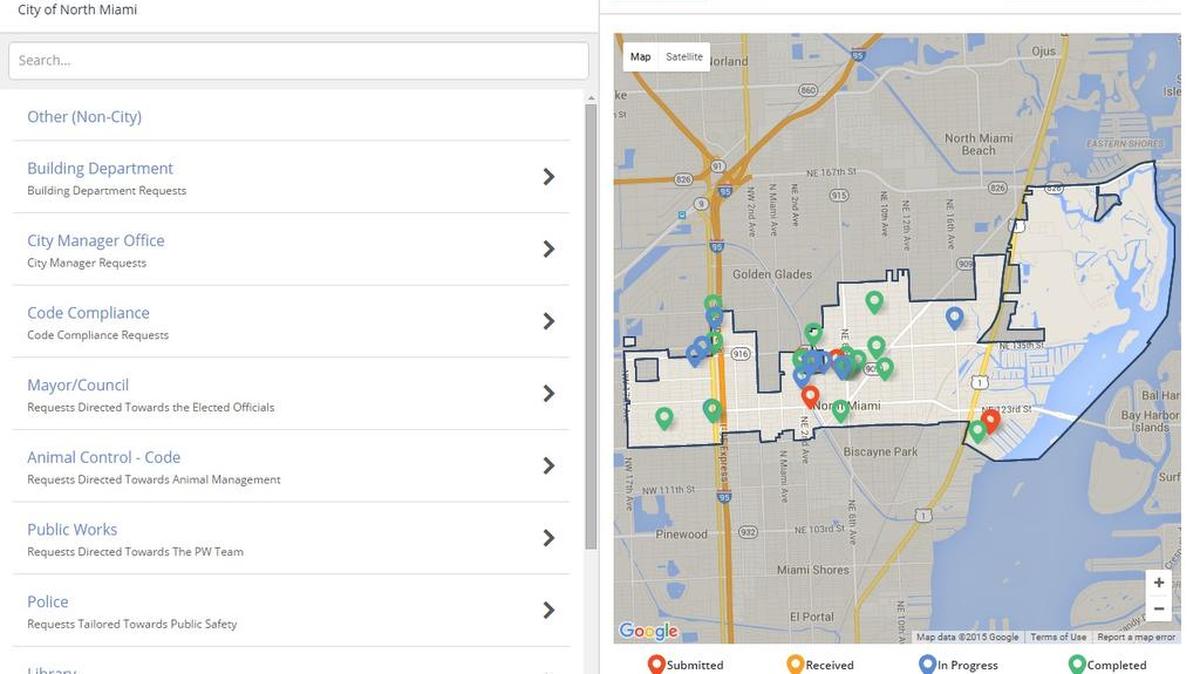Zoom out with the minus button
The height and width of the screenshot is (674, 1200).
tap(1158, 608)
